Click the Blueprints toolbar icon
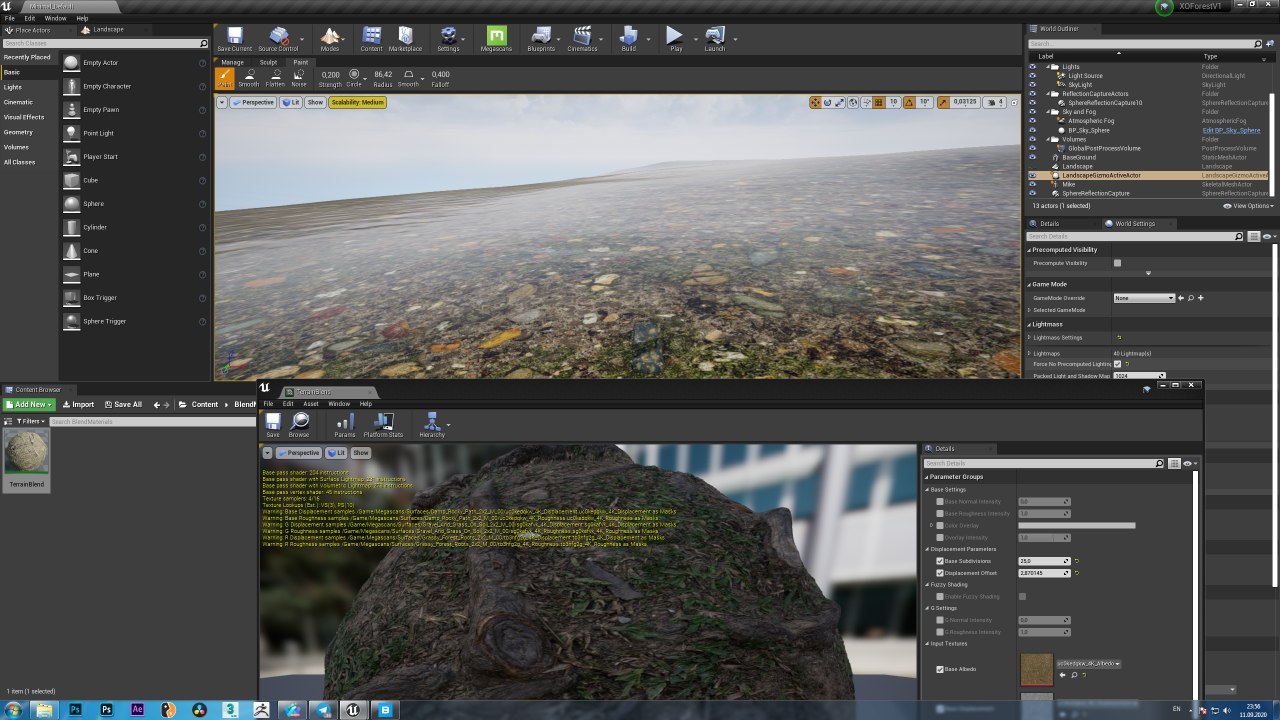This screenshot has width=1280, height=720. 541,39
